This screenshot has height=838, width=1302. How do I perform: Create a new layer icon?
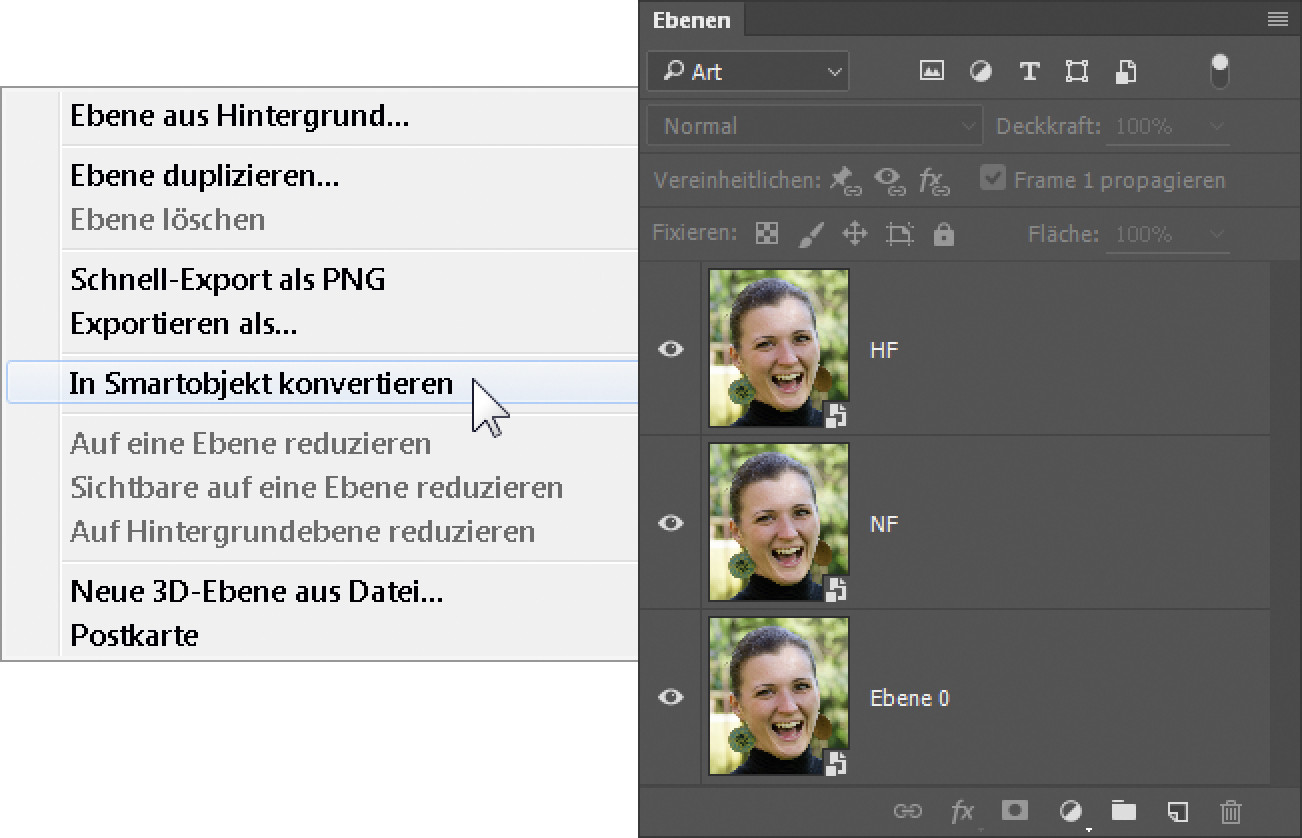coord(1178,810)
